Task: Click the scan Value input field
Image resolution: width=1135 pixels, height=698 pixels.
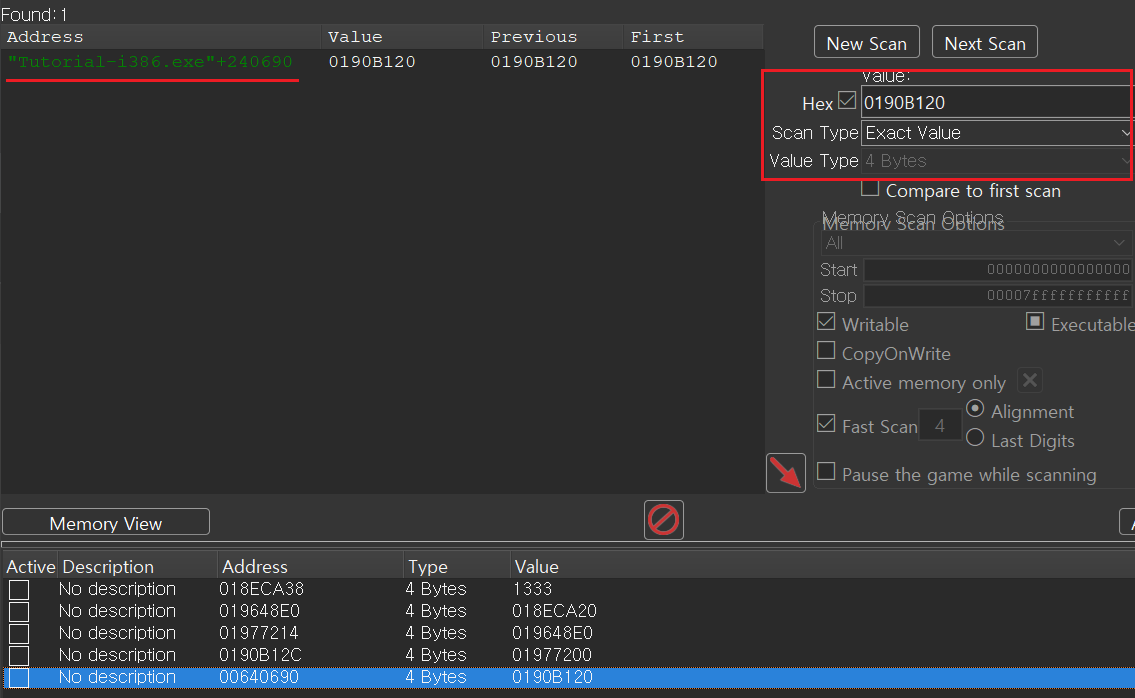Action: (x=994, y=102)
